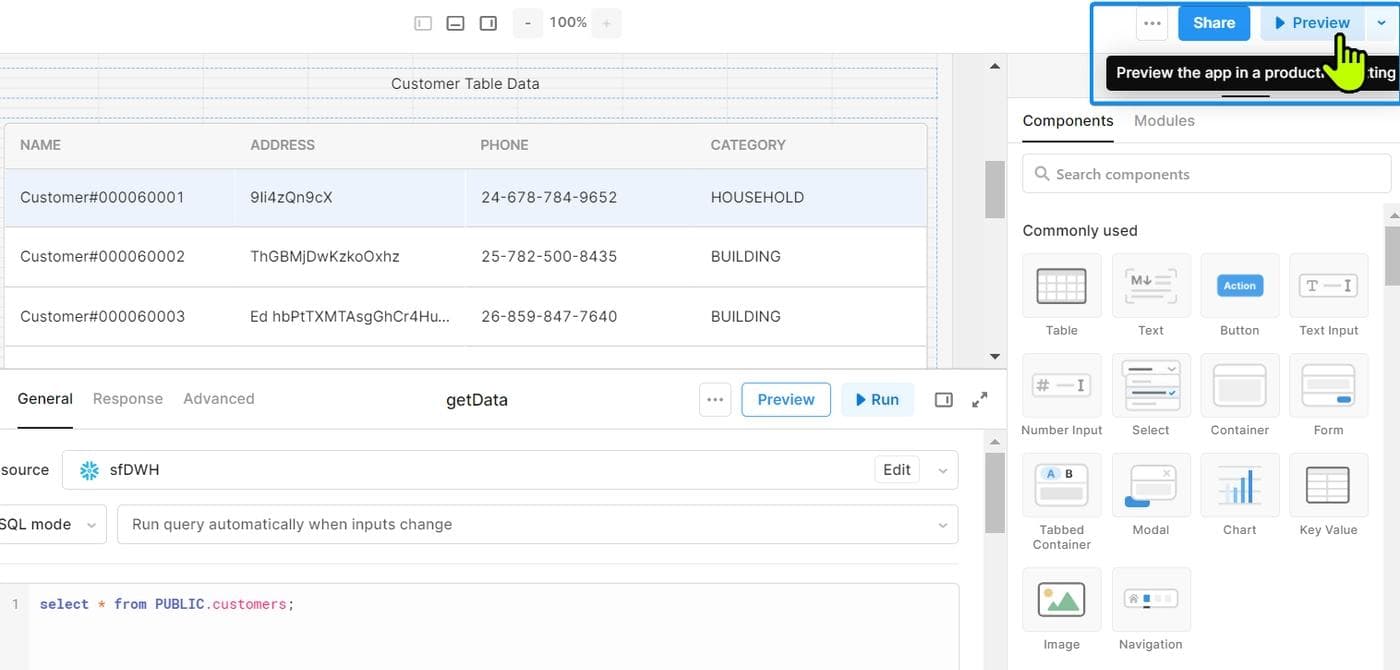1400x670 pixels.
Task: Open the Response tab
Action: (127, 399)
